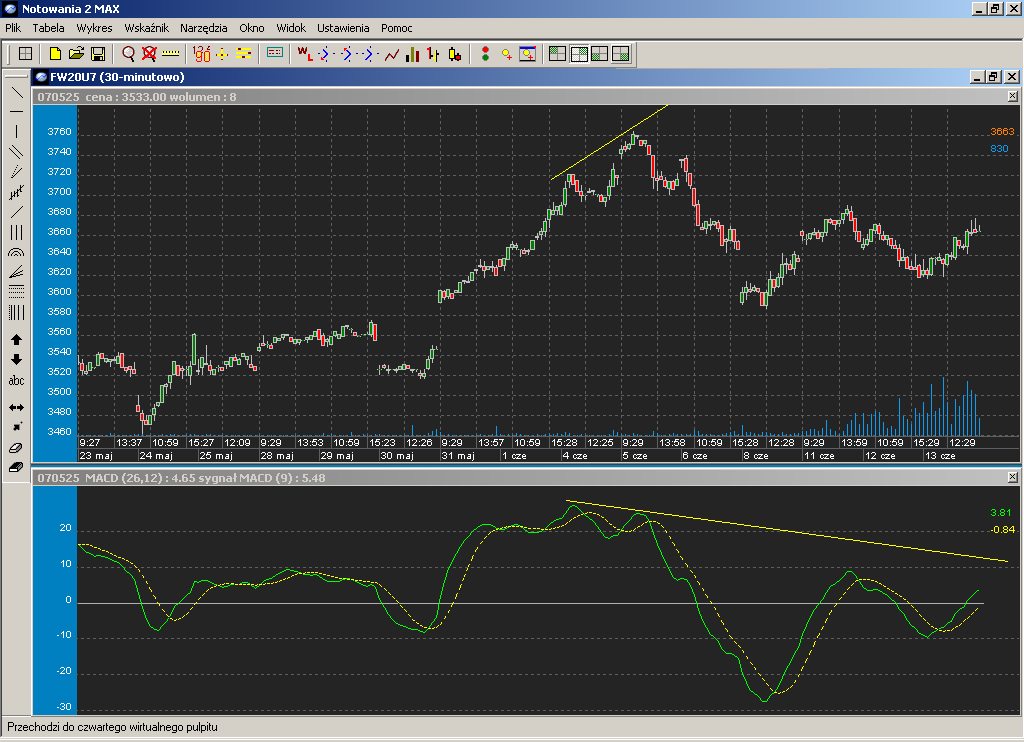
Task: Close the price chart panel
Action: (x=1012, y=97)
